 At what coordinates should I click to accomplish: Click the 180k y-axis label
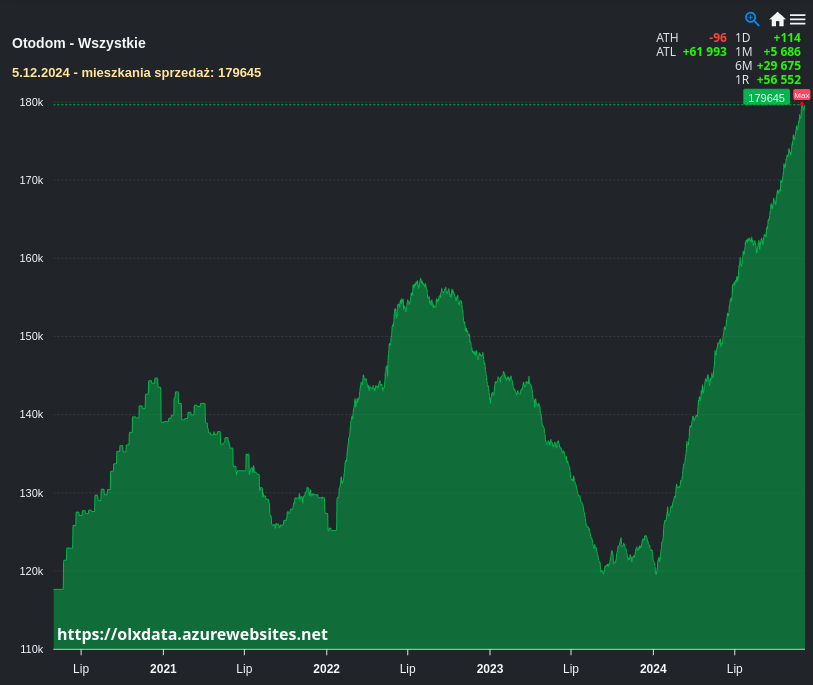(x=31, y=102)
